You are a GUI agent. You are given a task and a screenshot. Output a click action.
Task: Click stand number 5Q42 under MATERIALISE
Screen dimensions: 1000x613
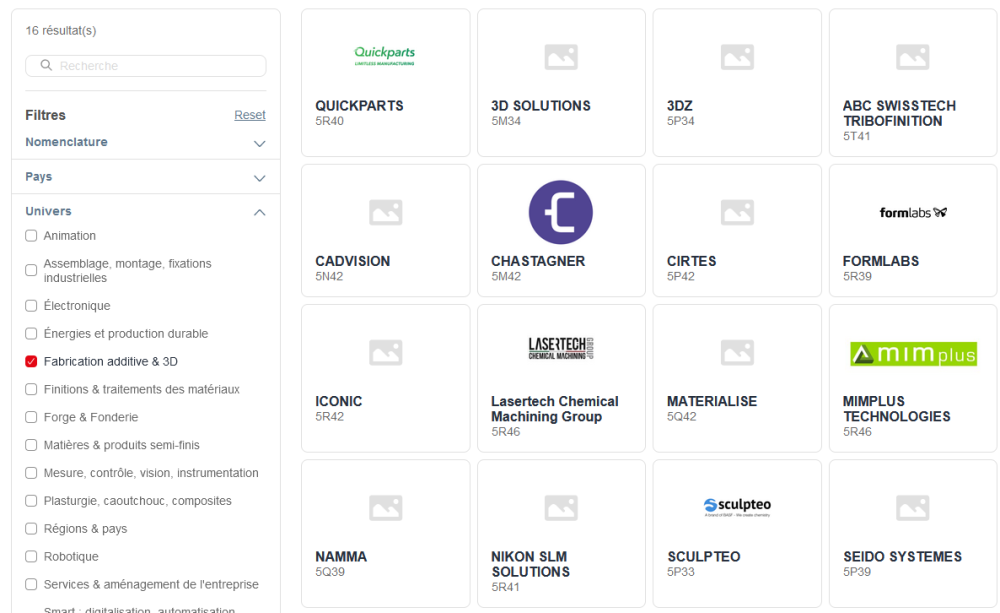(682, 417)
